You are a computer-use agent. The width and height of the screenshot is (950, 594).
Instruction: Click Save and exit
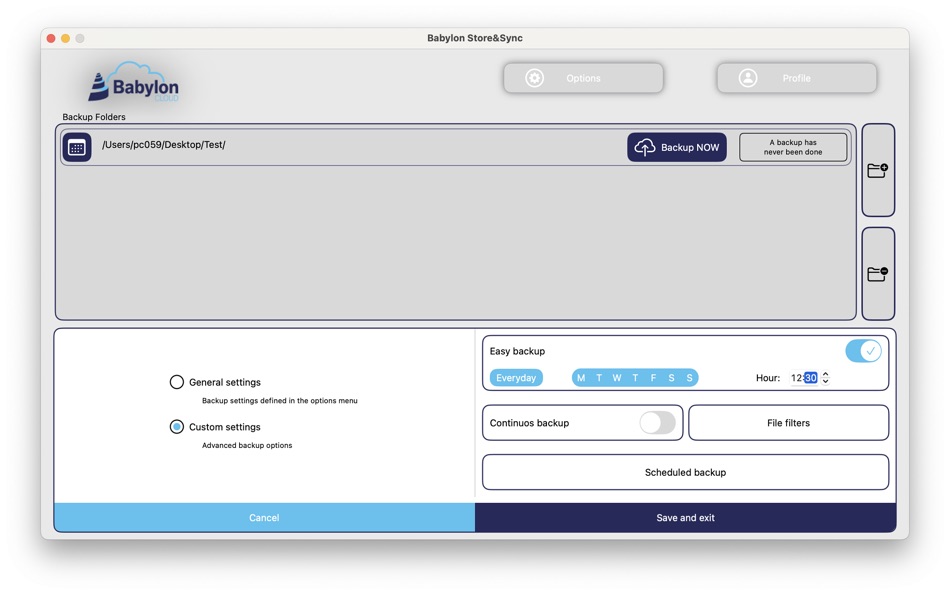(x=685, y=518)
